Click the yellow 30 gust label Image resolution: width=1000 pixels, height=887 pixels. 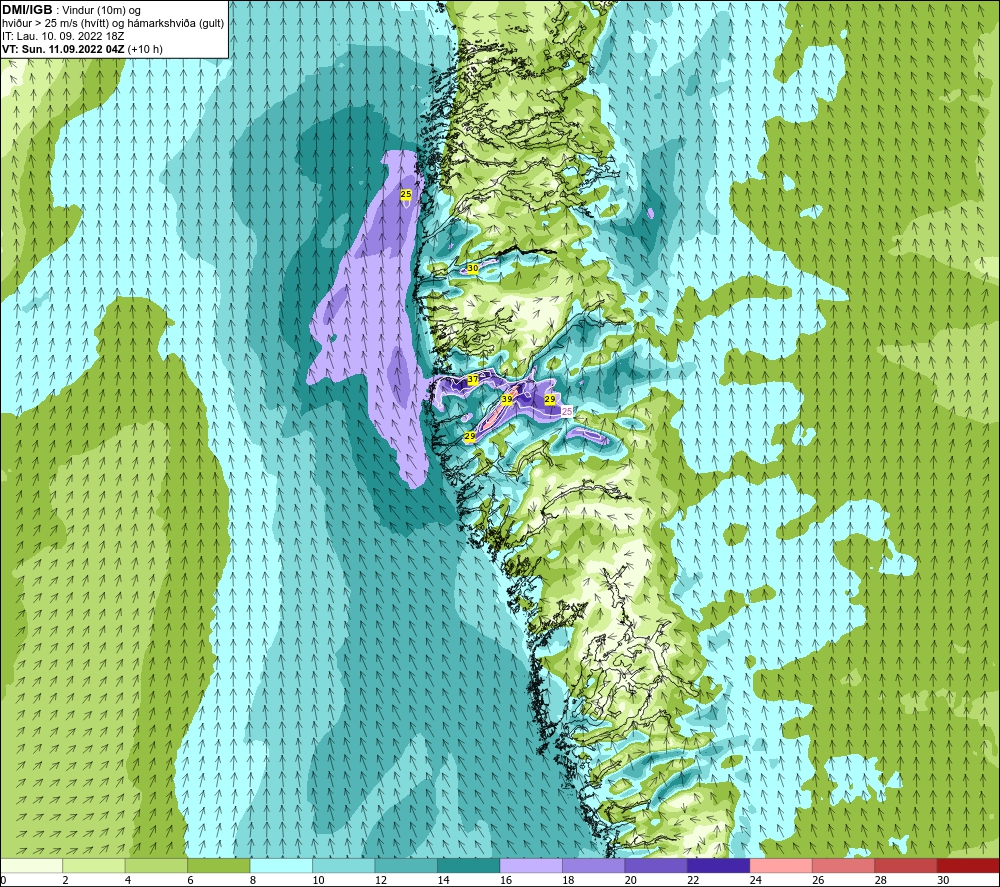coord(473,268)
